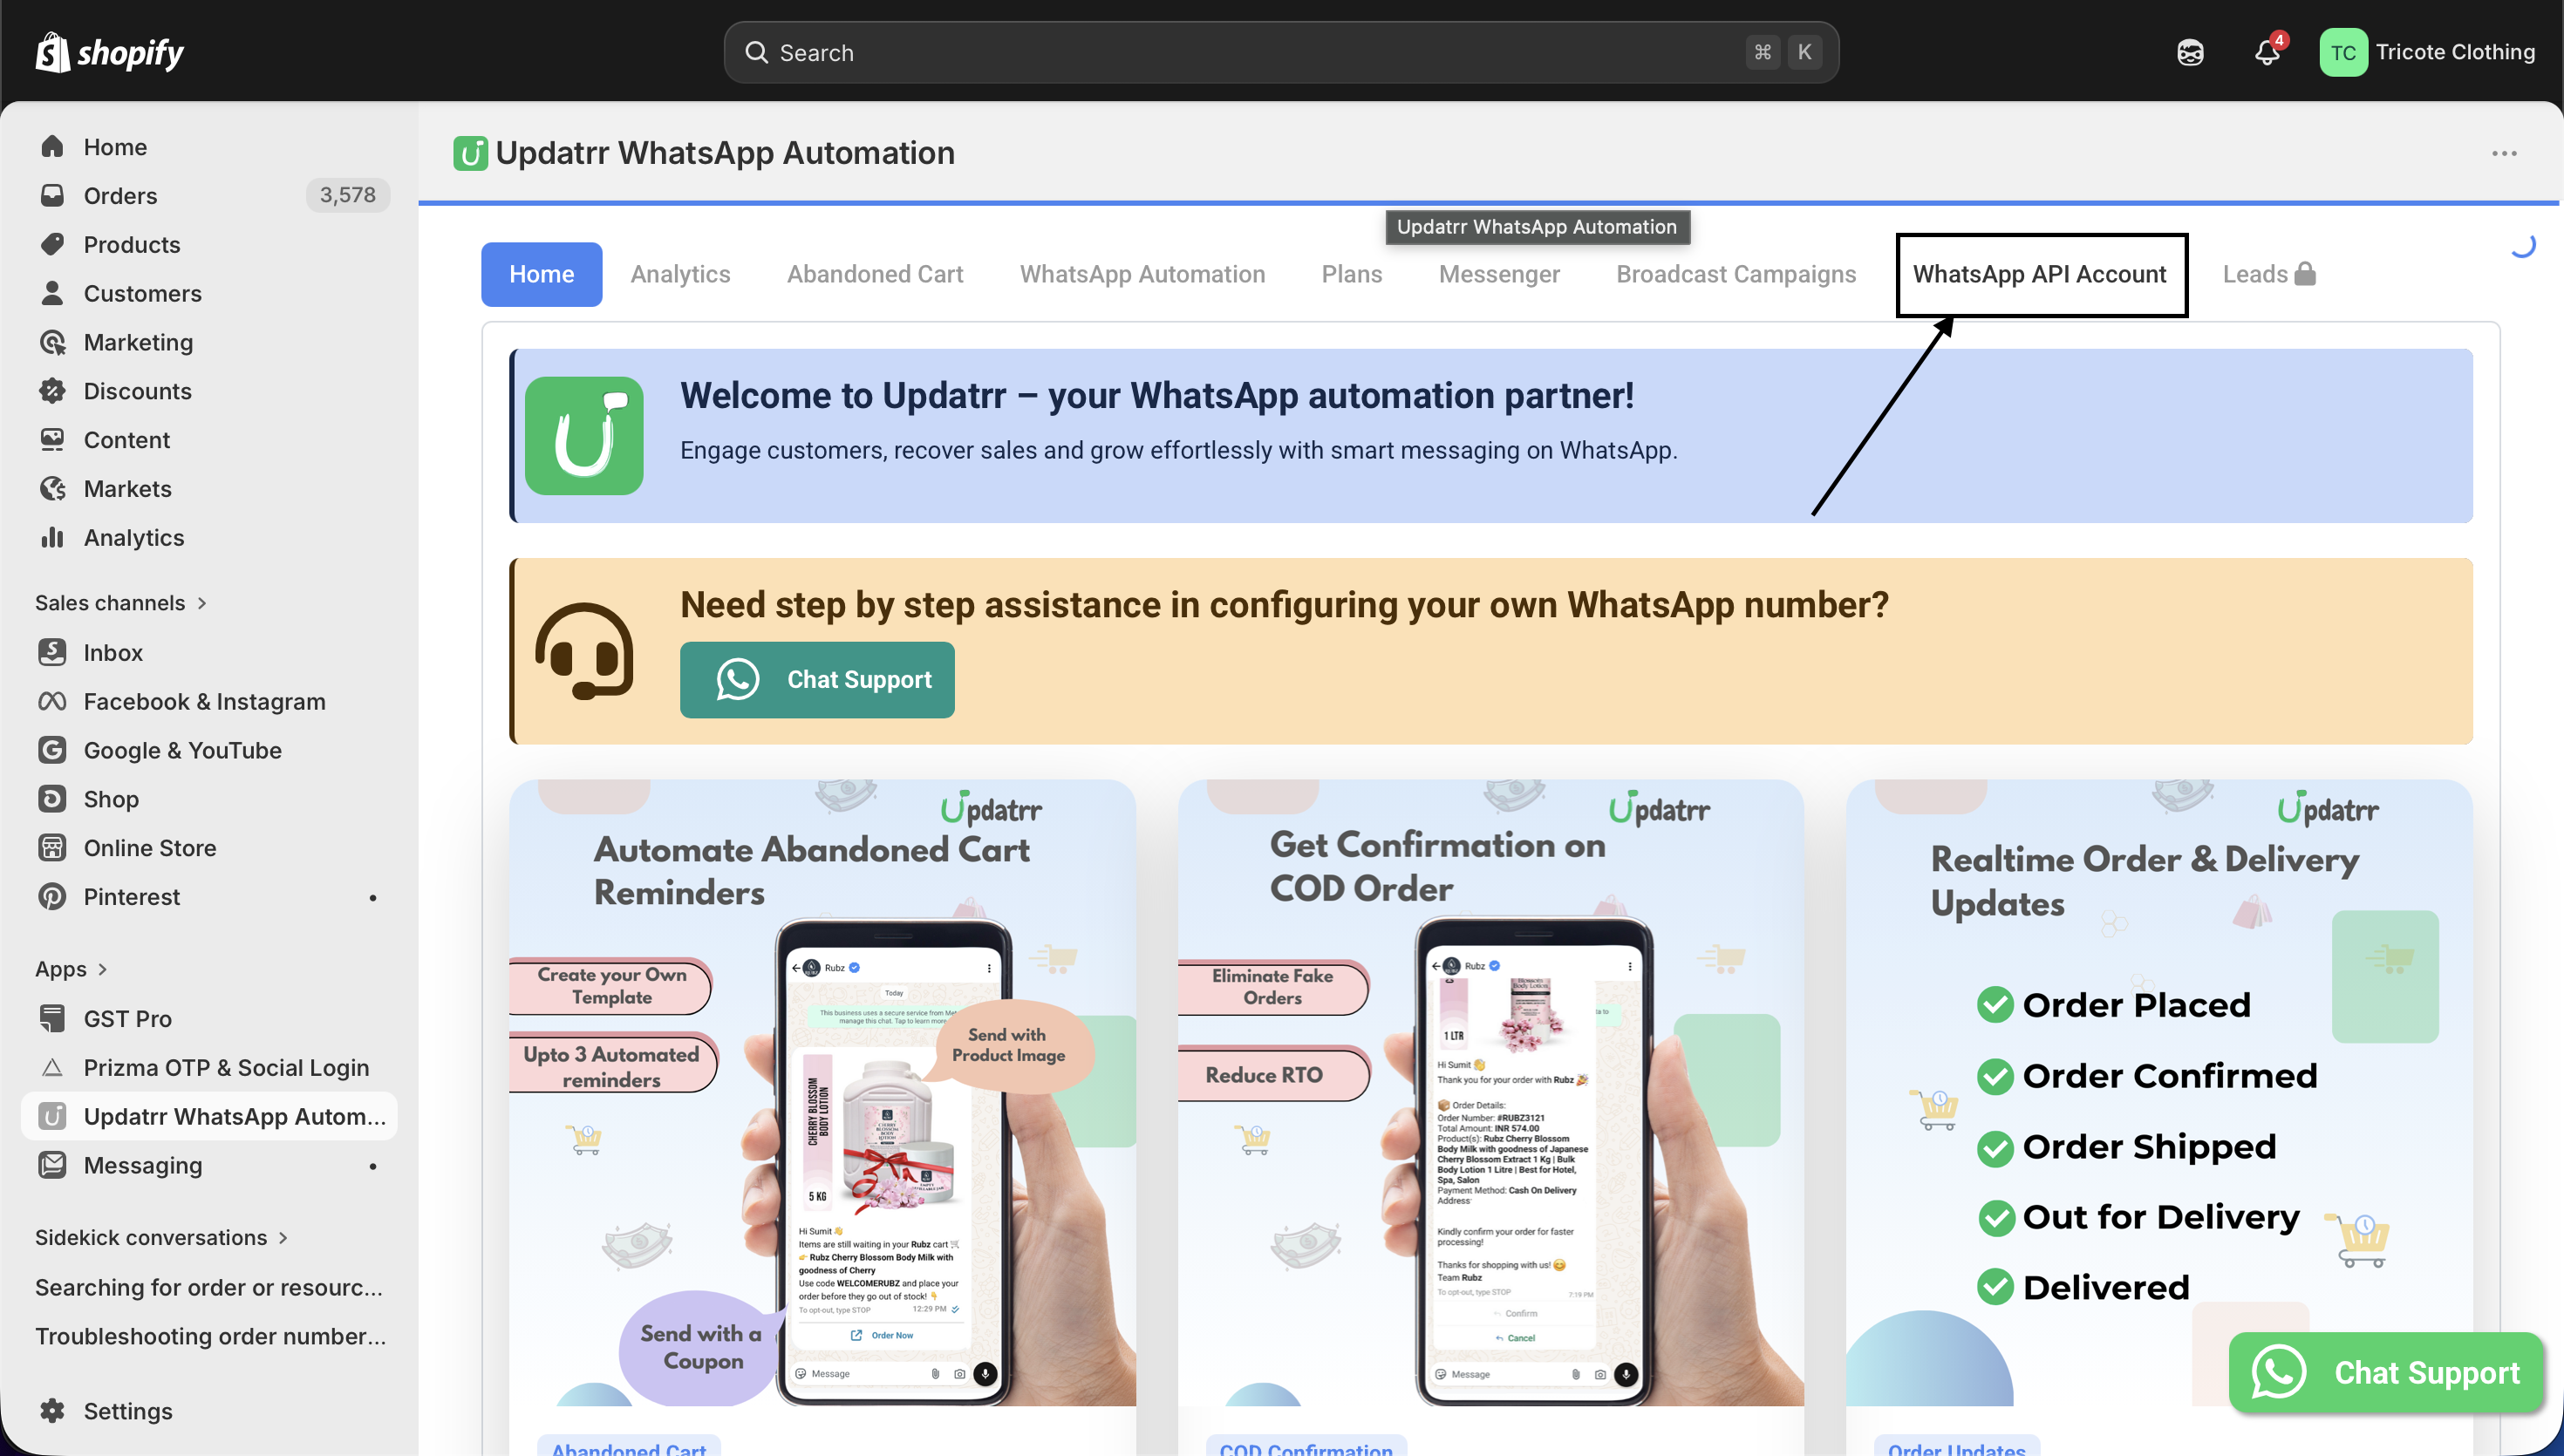
Task: Open Automate Abandoned Cart Reminders thumbnail
Action: pyautogui.click(x=822, y=1092)
